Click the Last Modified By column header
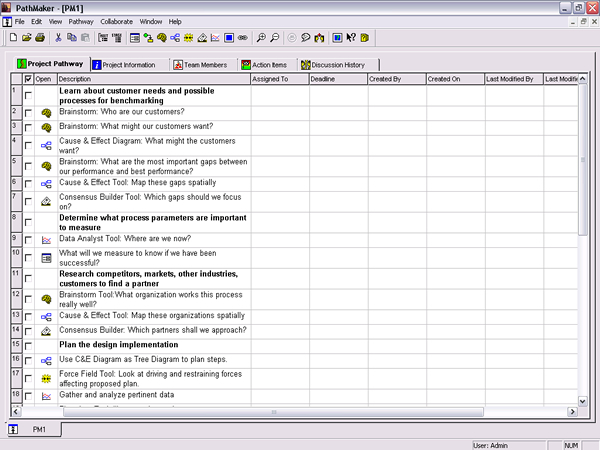The image size is (600, 450). [514, 79]
